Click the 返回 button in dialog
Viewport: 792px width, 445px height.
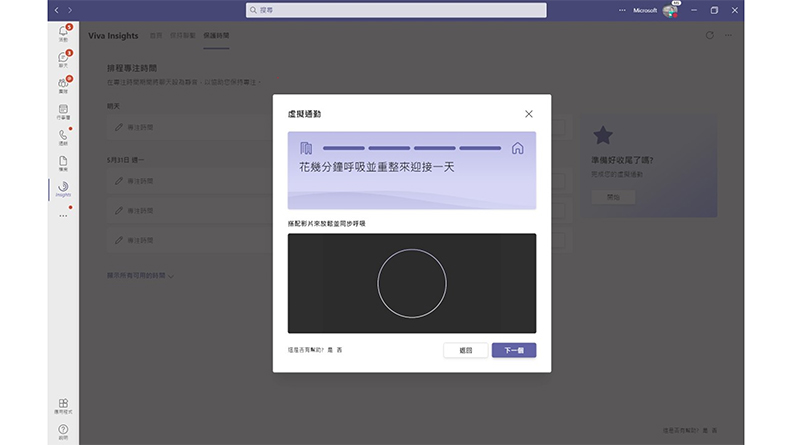(466, 350)
